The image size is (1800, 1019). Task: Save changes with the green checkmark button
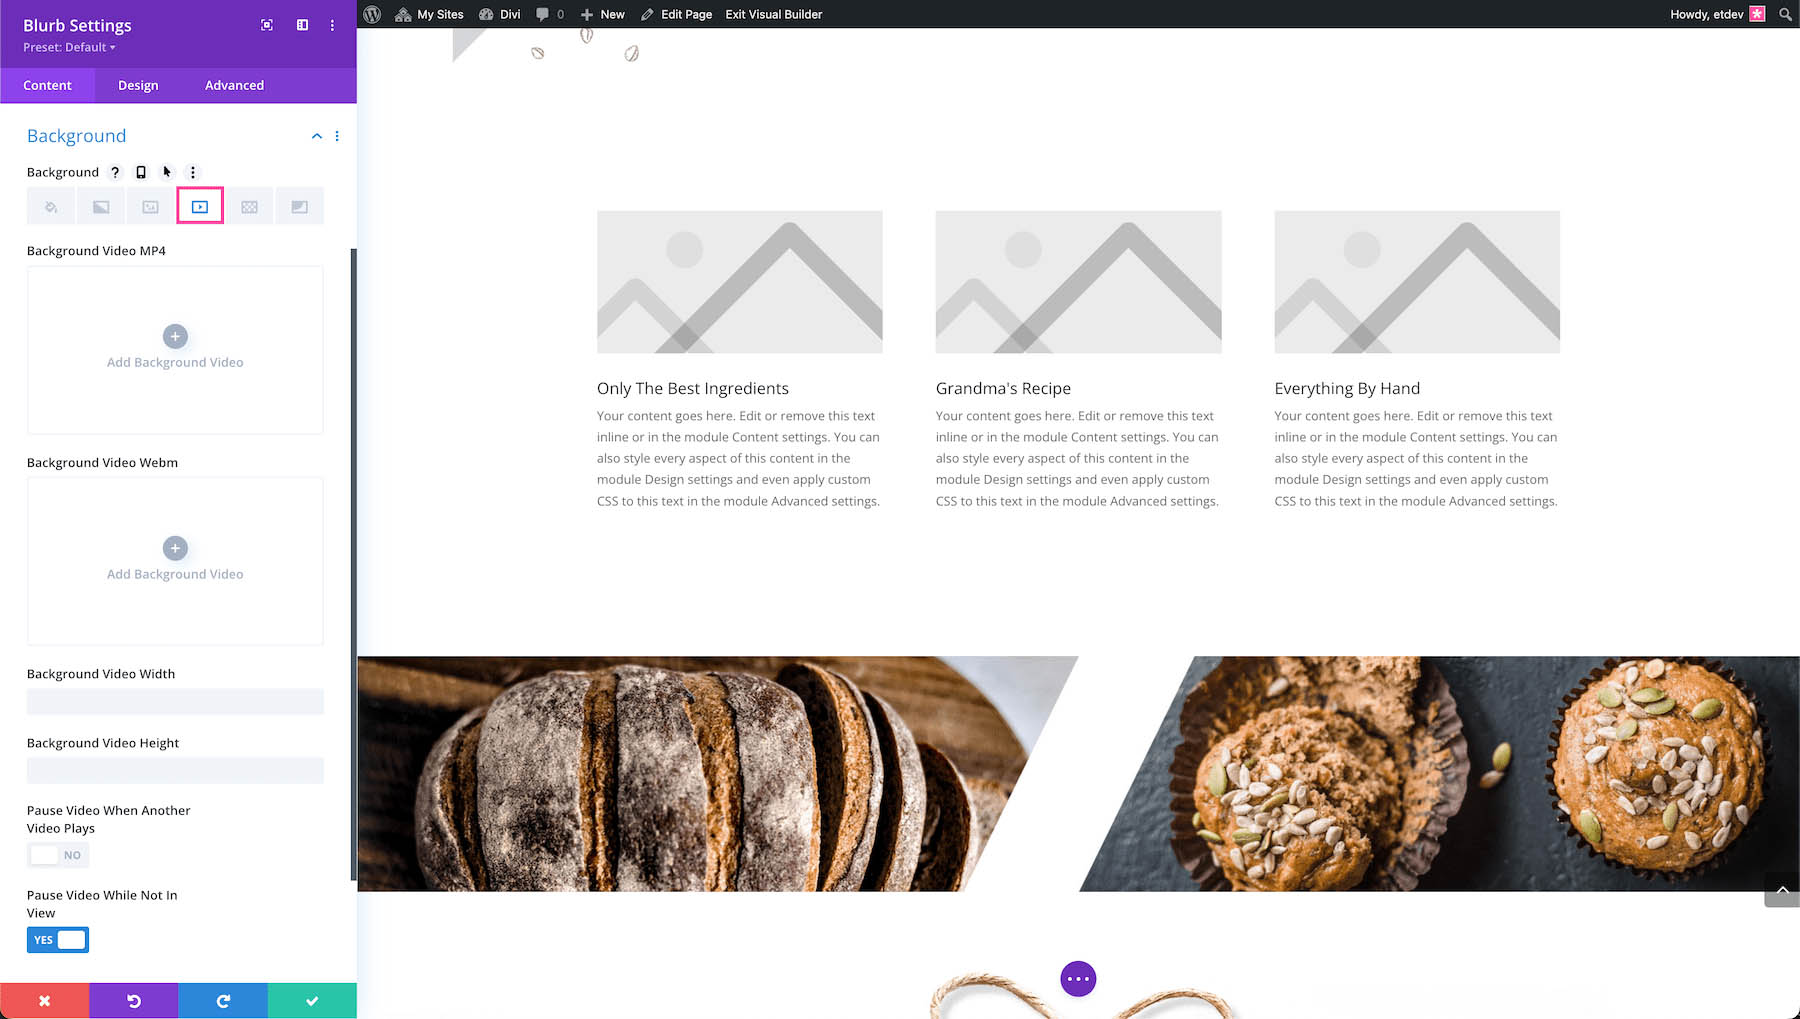click(312, 1001)
